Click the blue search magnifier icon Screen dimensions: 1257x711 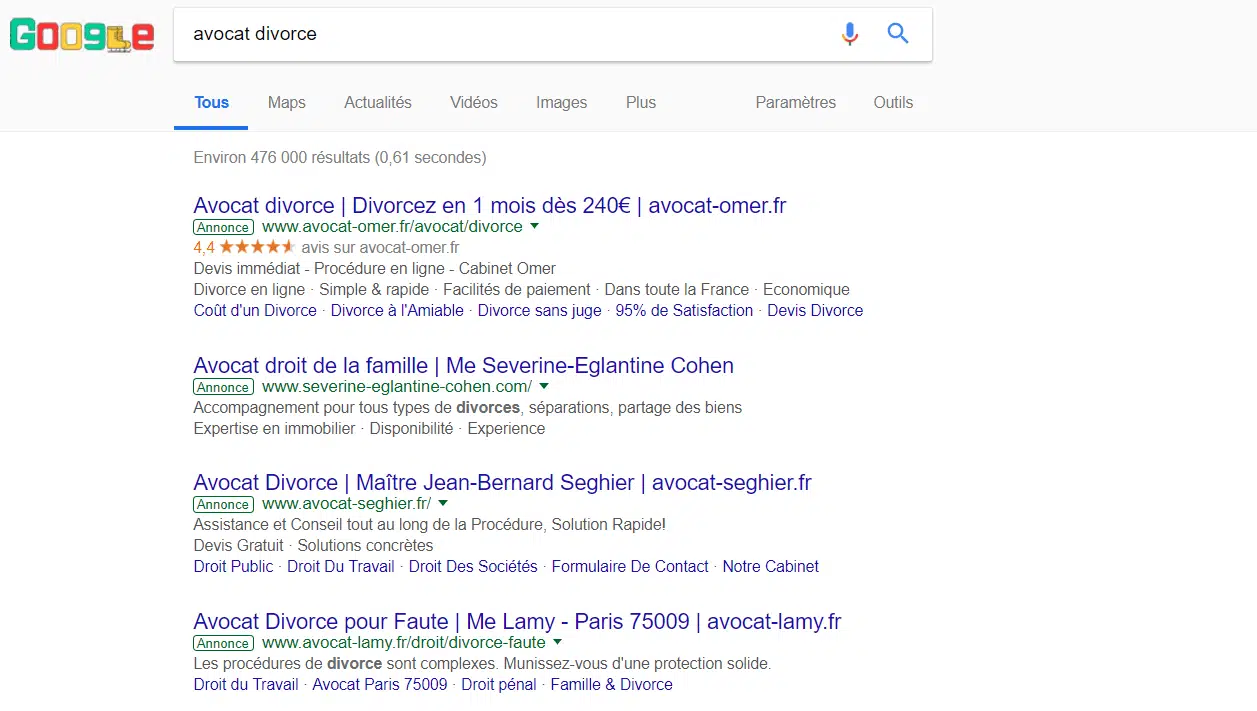[x=898, y=34]
